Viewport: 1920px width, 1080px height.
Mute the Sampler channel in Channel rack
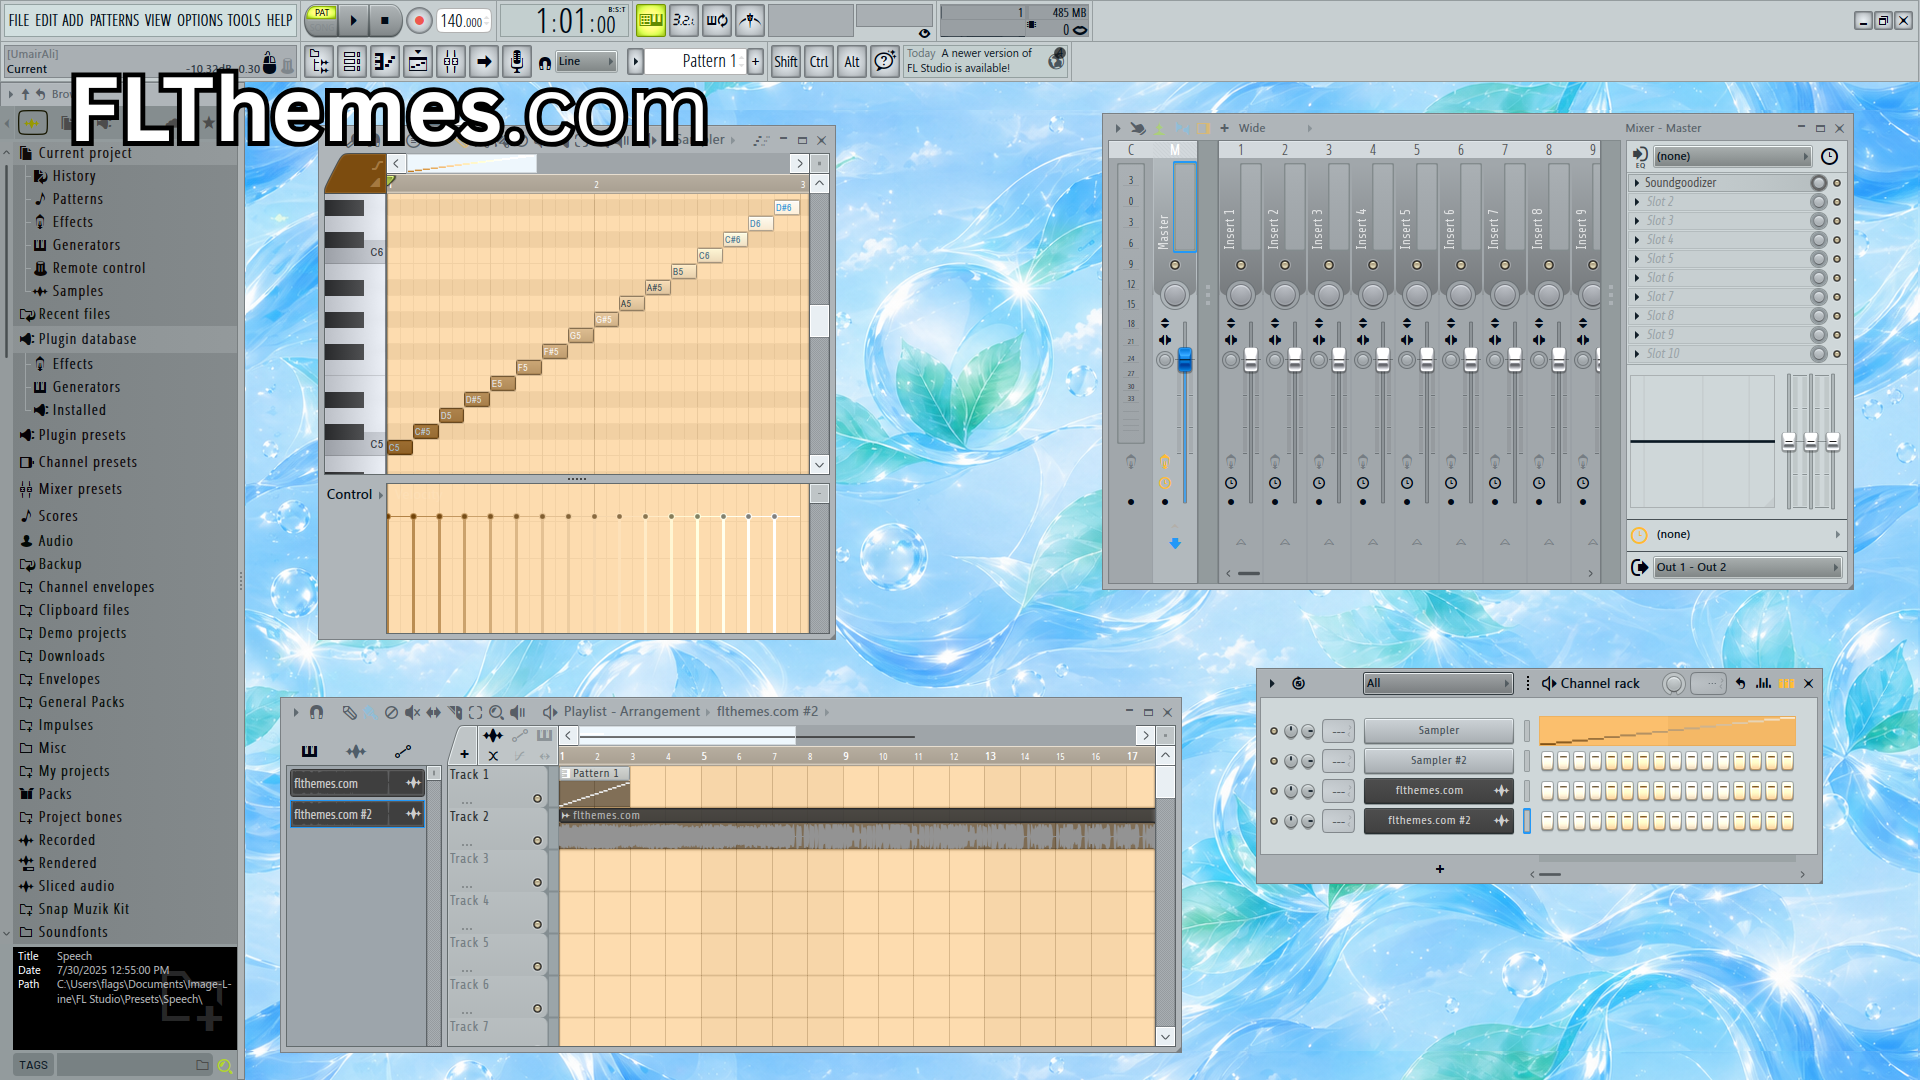(1273, 731)
